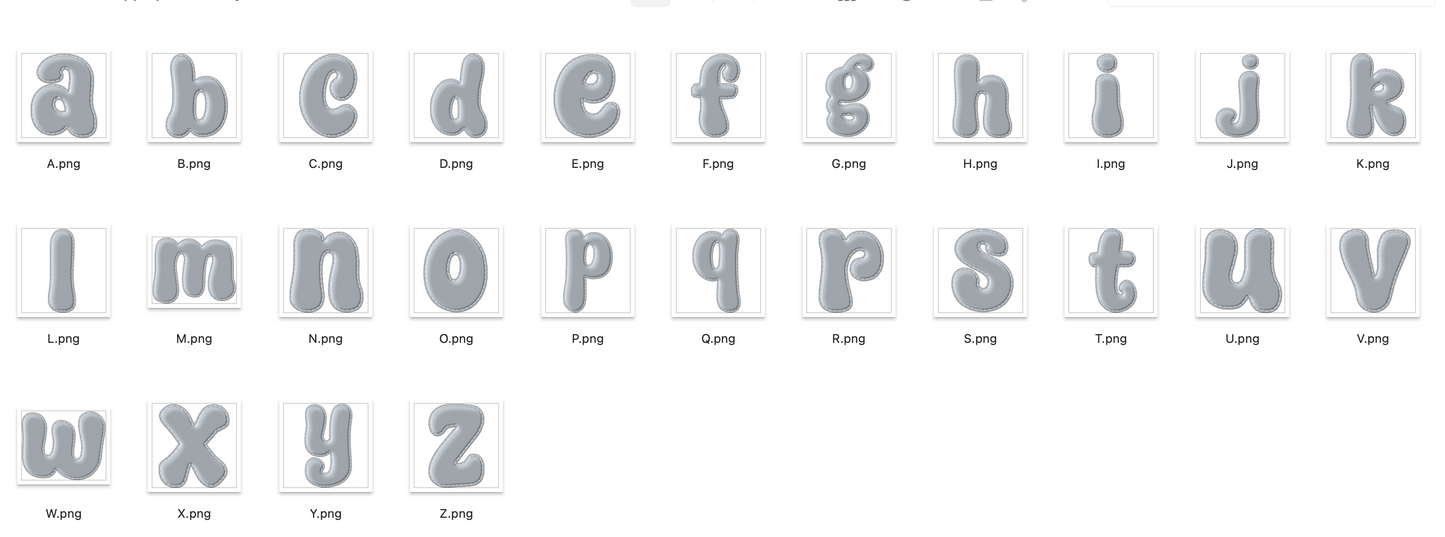
Task: Click the file name A.png
Action: (x=63, y=164)
